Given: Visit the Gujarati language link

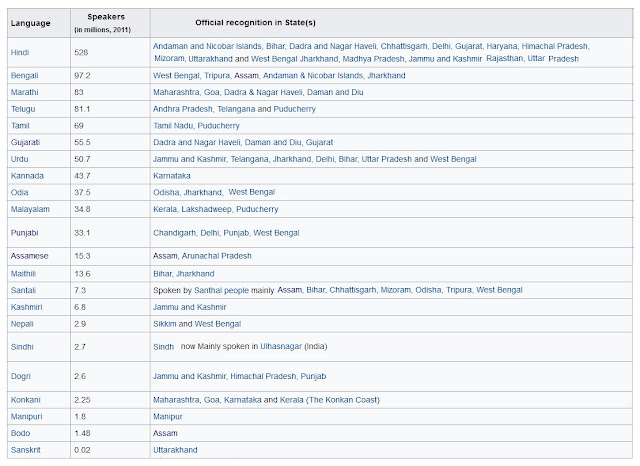Looking at the screenshot, I should (x=25, y=143).
